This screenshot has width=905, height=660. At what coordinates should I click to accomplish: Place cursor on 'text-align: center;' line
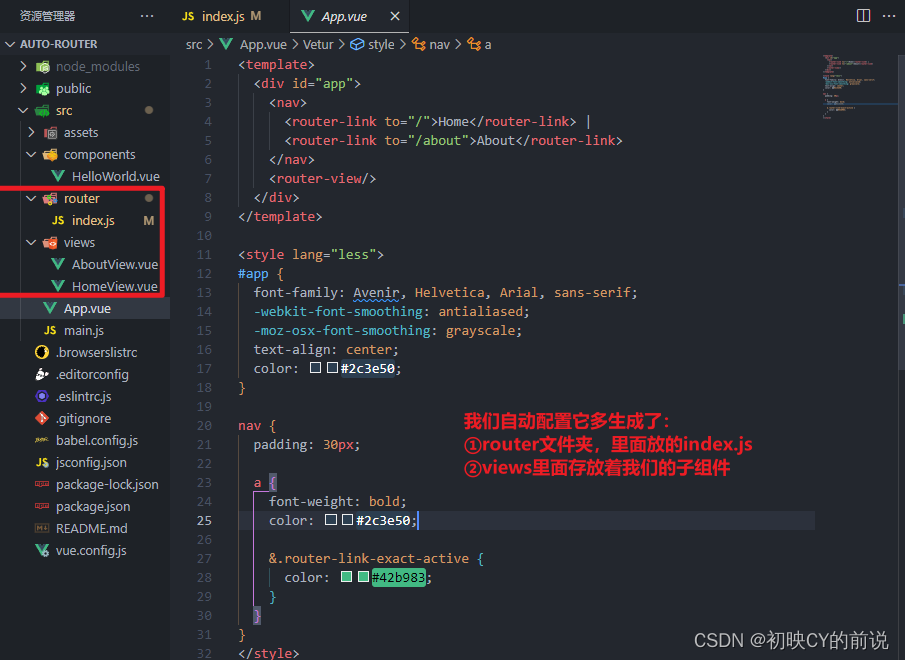coord(326,350)
